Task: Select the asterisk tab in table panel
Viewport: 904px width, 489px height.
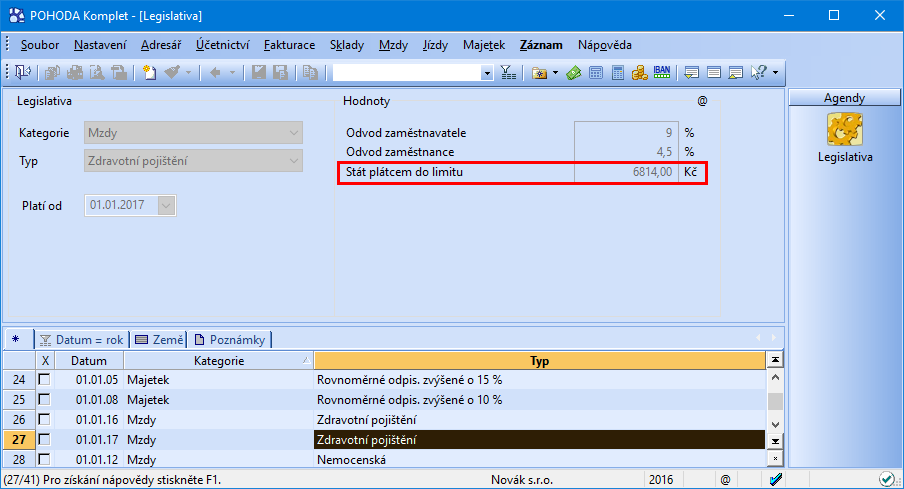Action: (x=16, y=339)
